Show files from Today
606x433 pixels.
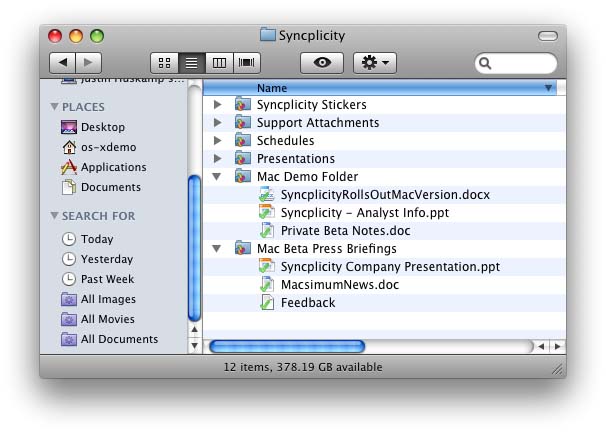(88, 239)
